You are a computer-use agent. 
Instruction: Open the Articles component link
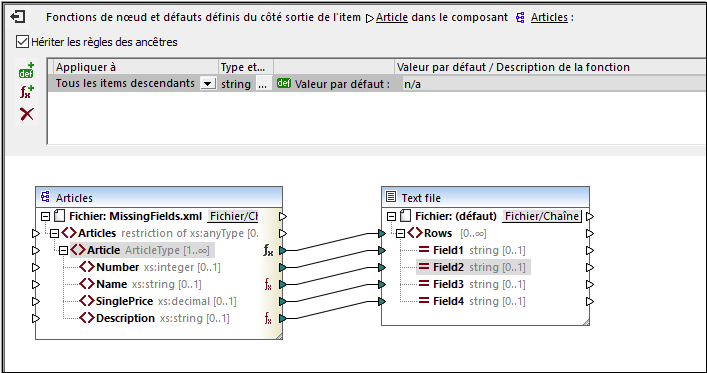click(x=549, y=18)
